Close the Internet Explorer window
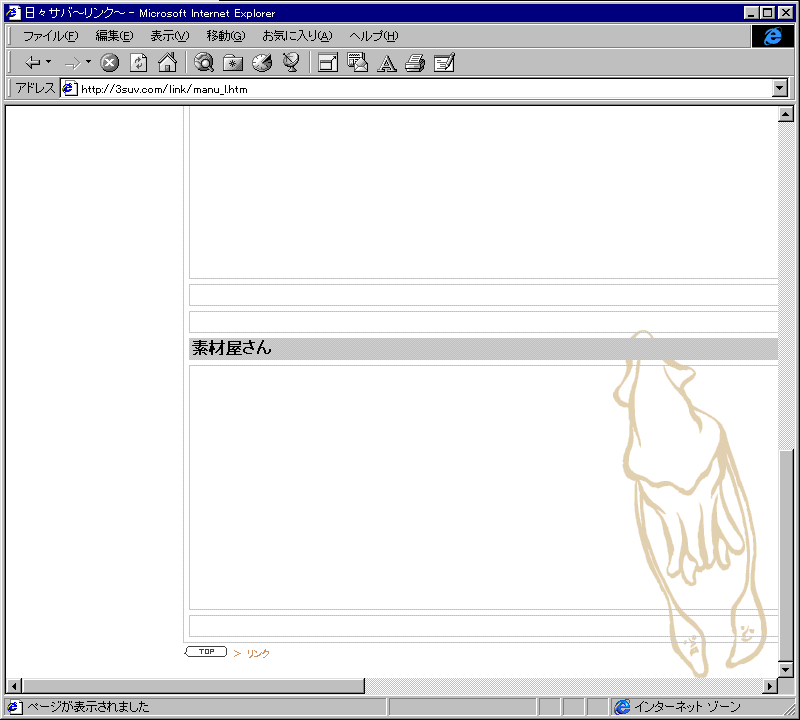 click(785, 12)
